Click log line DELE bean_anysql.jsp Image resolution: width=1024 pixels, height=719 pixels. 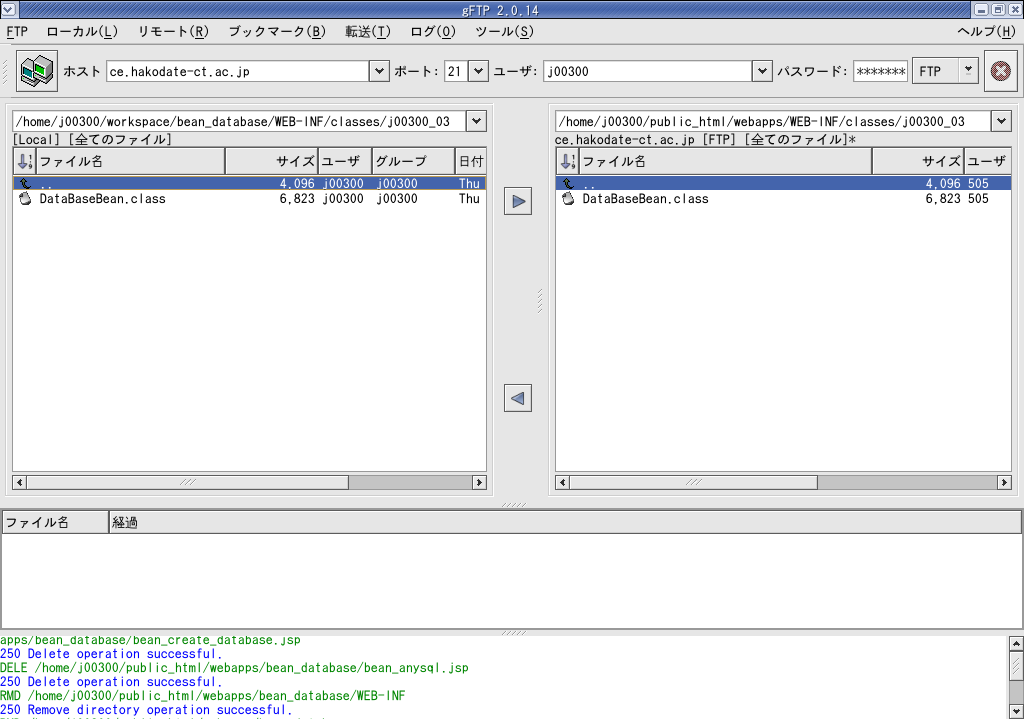coord(234,668)
